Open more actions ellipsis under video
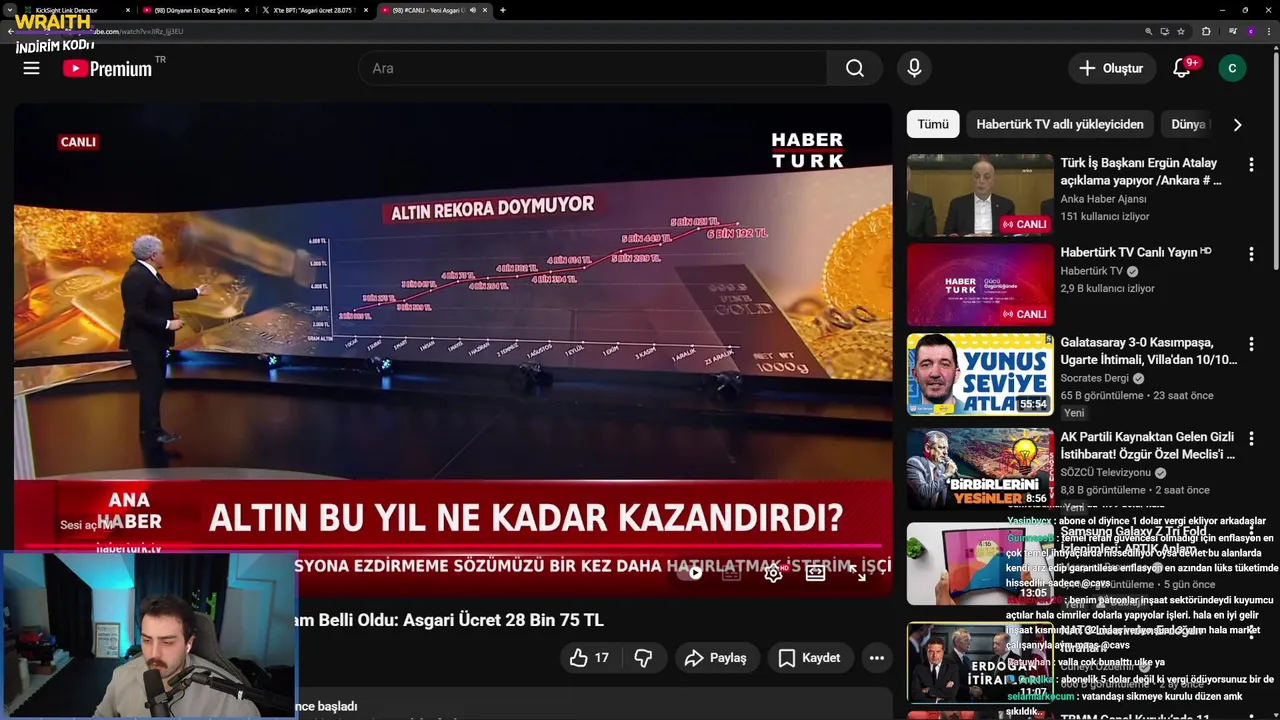 pos(876,657)
